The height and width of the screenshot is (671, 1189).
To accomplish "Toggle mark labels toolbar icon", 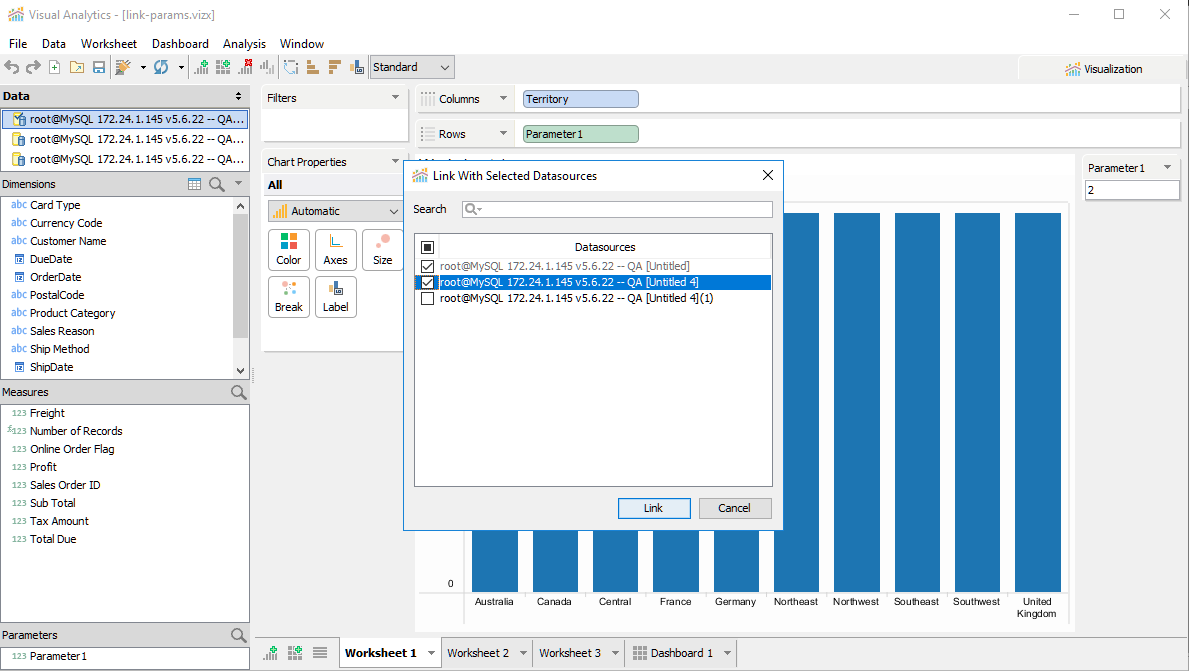I will 357,67.
